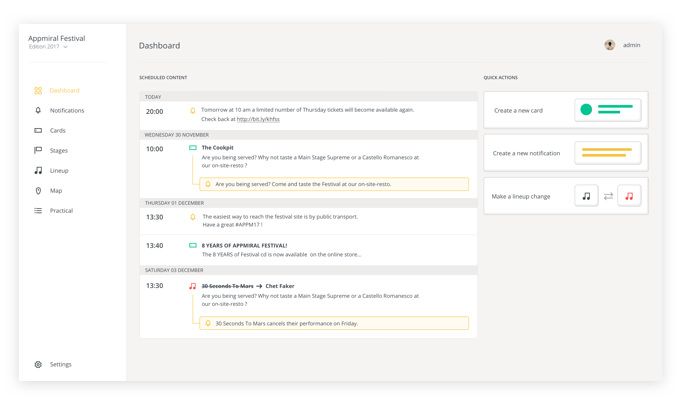The image size is (680, 405).
Task: Open the Lineup menu item
Action: 59,171
